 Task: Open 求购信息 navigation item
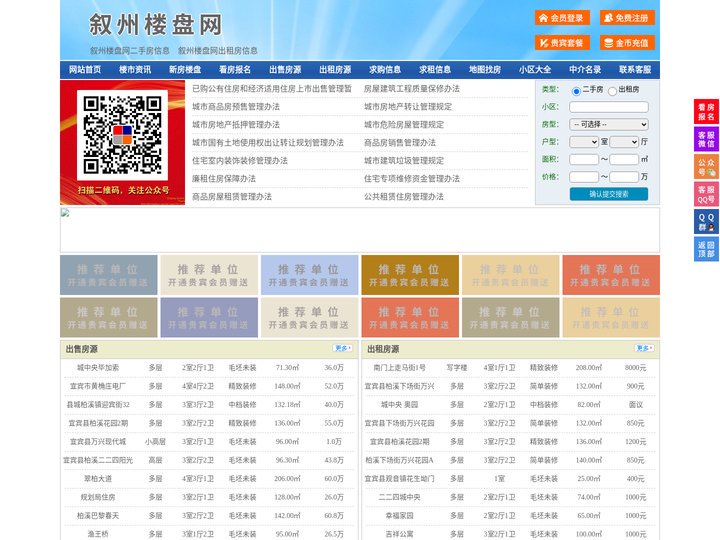click(385, 70)
